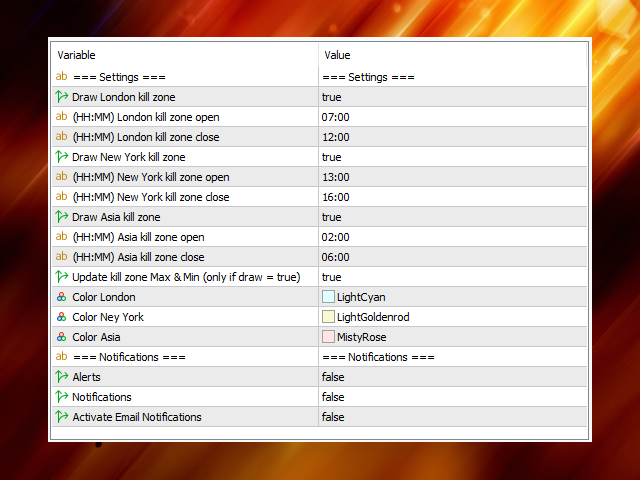Toggle the Draw Asia kill zone true value

(331, 217)
